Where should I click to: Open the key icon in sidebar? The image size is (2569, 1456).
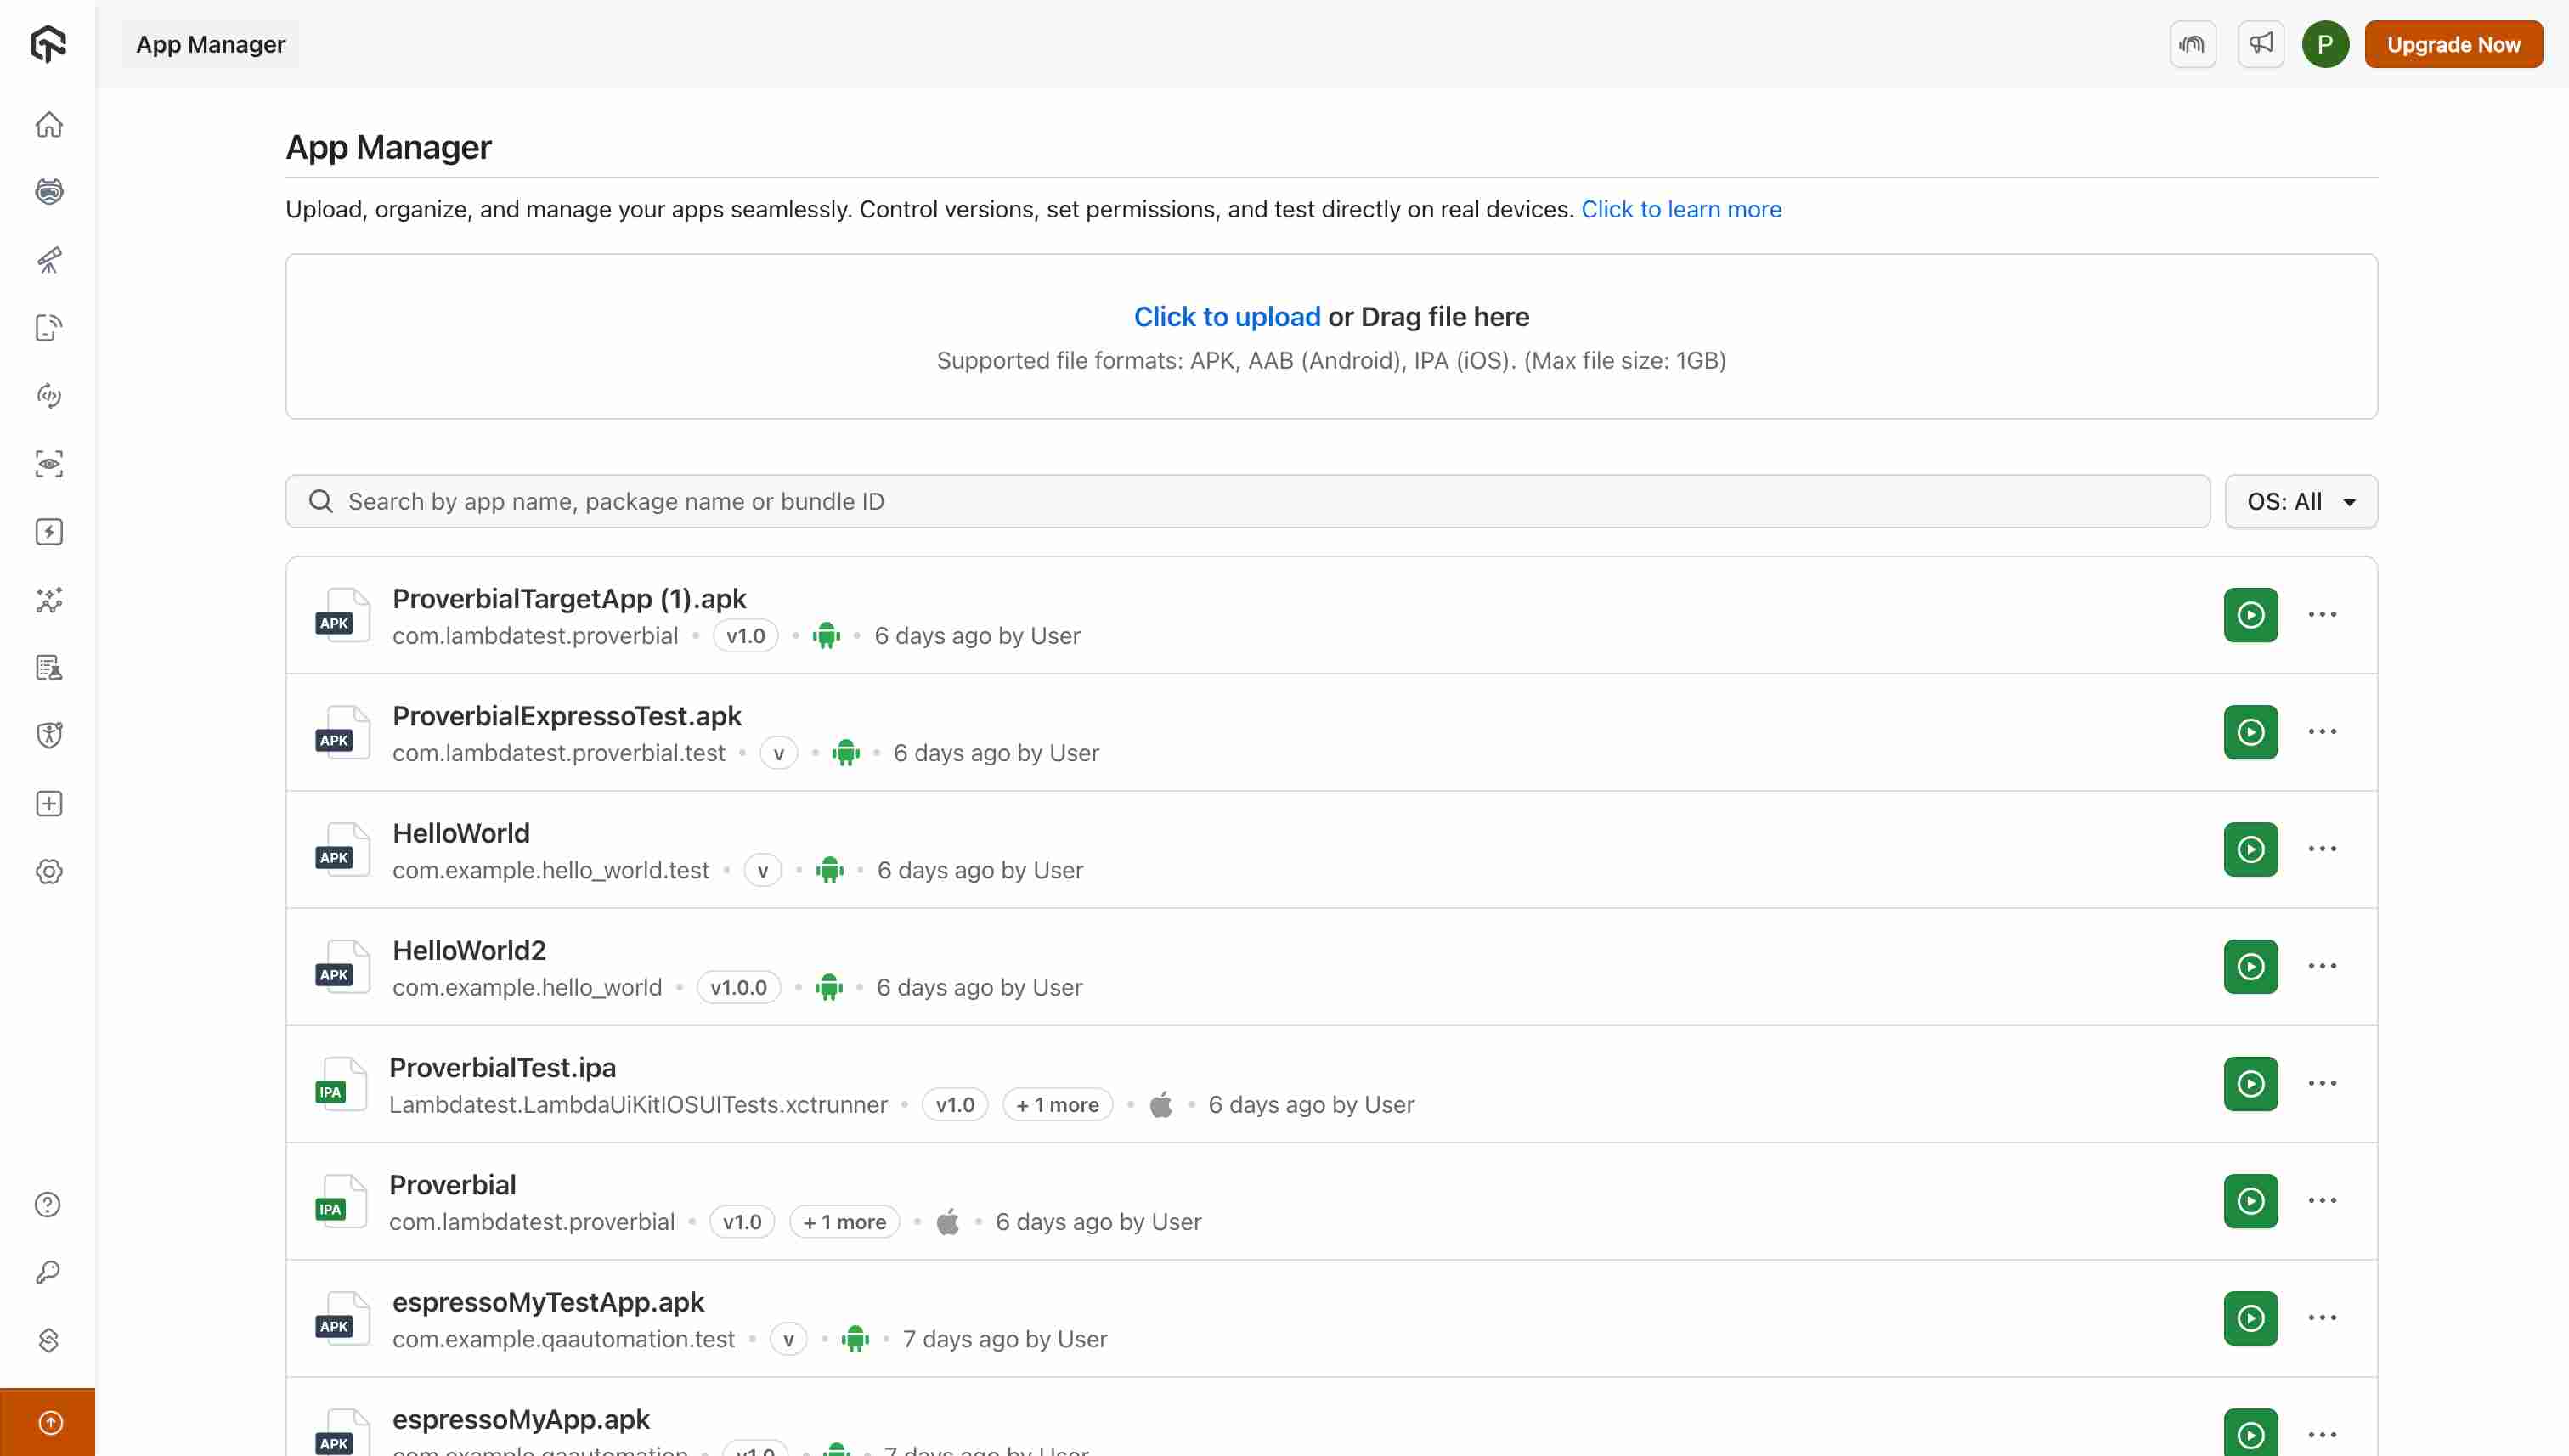tap(48, 1272)
